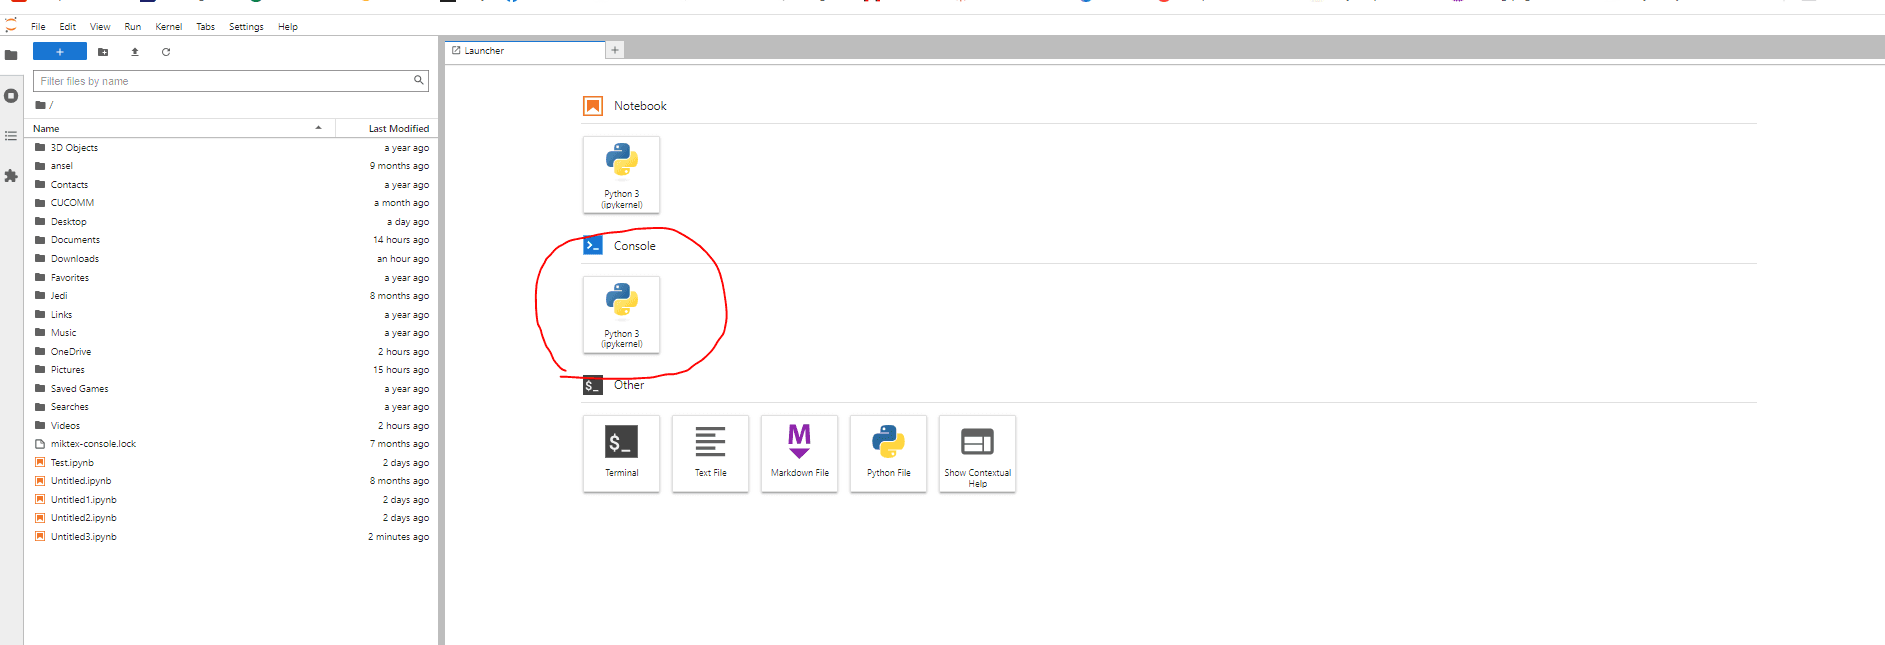The width and height of the screenshot is (1885, 645).
Task: Open the Extension Manager sidebar panel
Action: click(x=11, y=176)
